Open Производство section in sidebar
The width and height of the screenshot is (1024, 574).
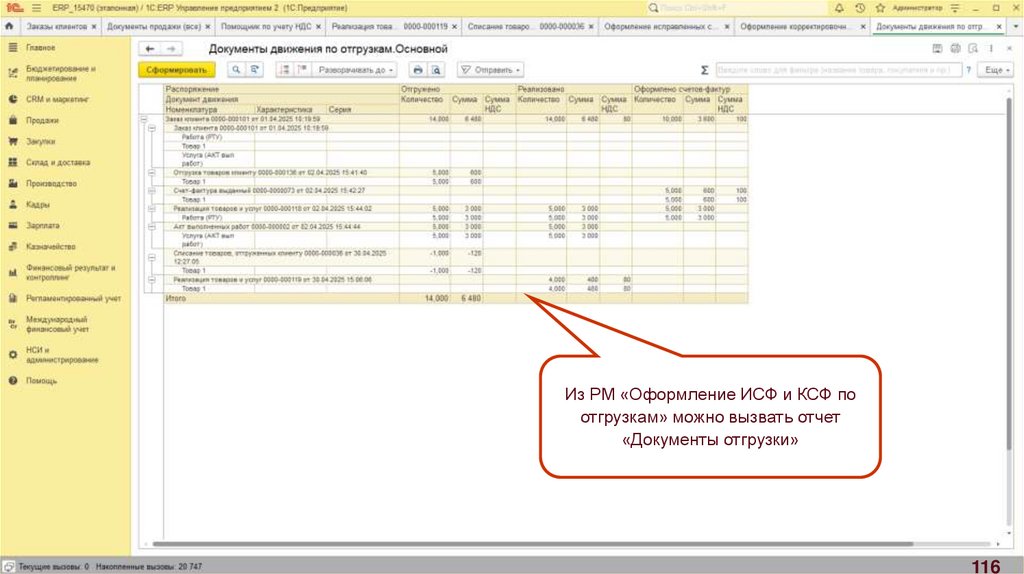51,183
